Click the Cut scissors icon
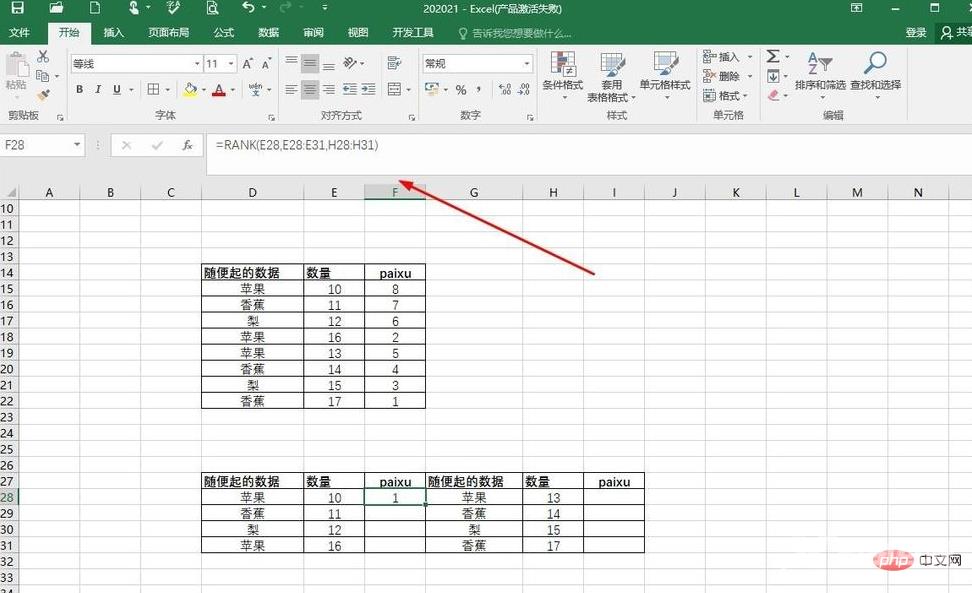 point(43,57)
